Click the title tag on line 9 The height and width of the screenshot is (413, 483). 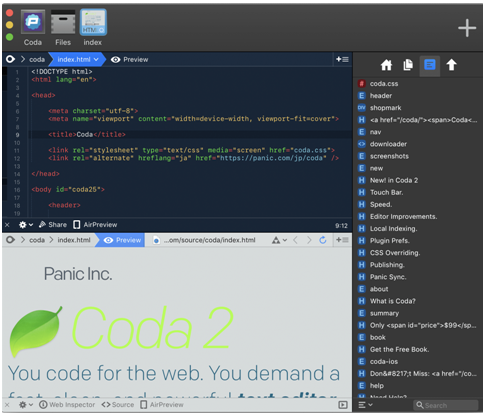[87, 134]
